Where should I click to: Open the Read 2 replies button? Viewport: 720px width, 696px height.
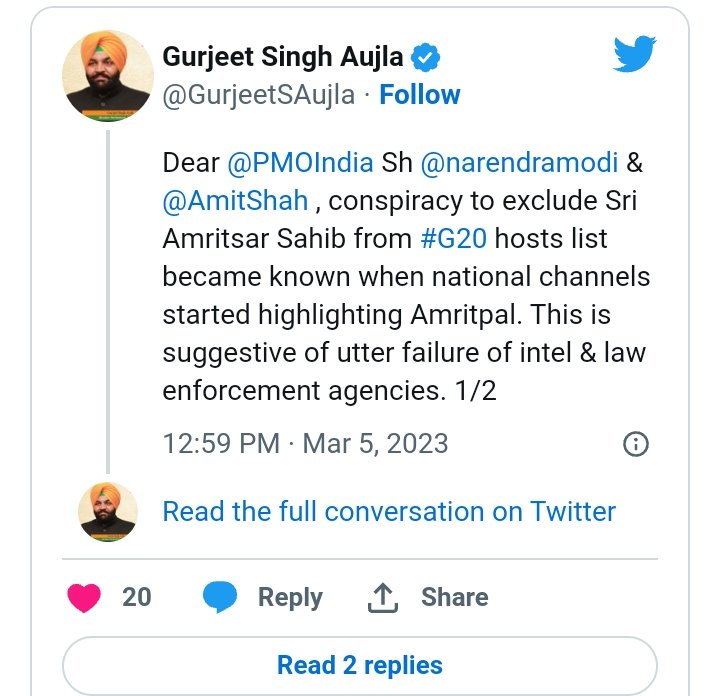[360, 665]
